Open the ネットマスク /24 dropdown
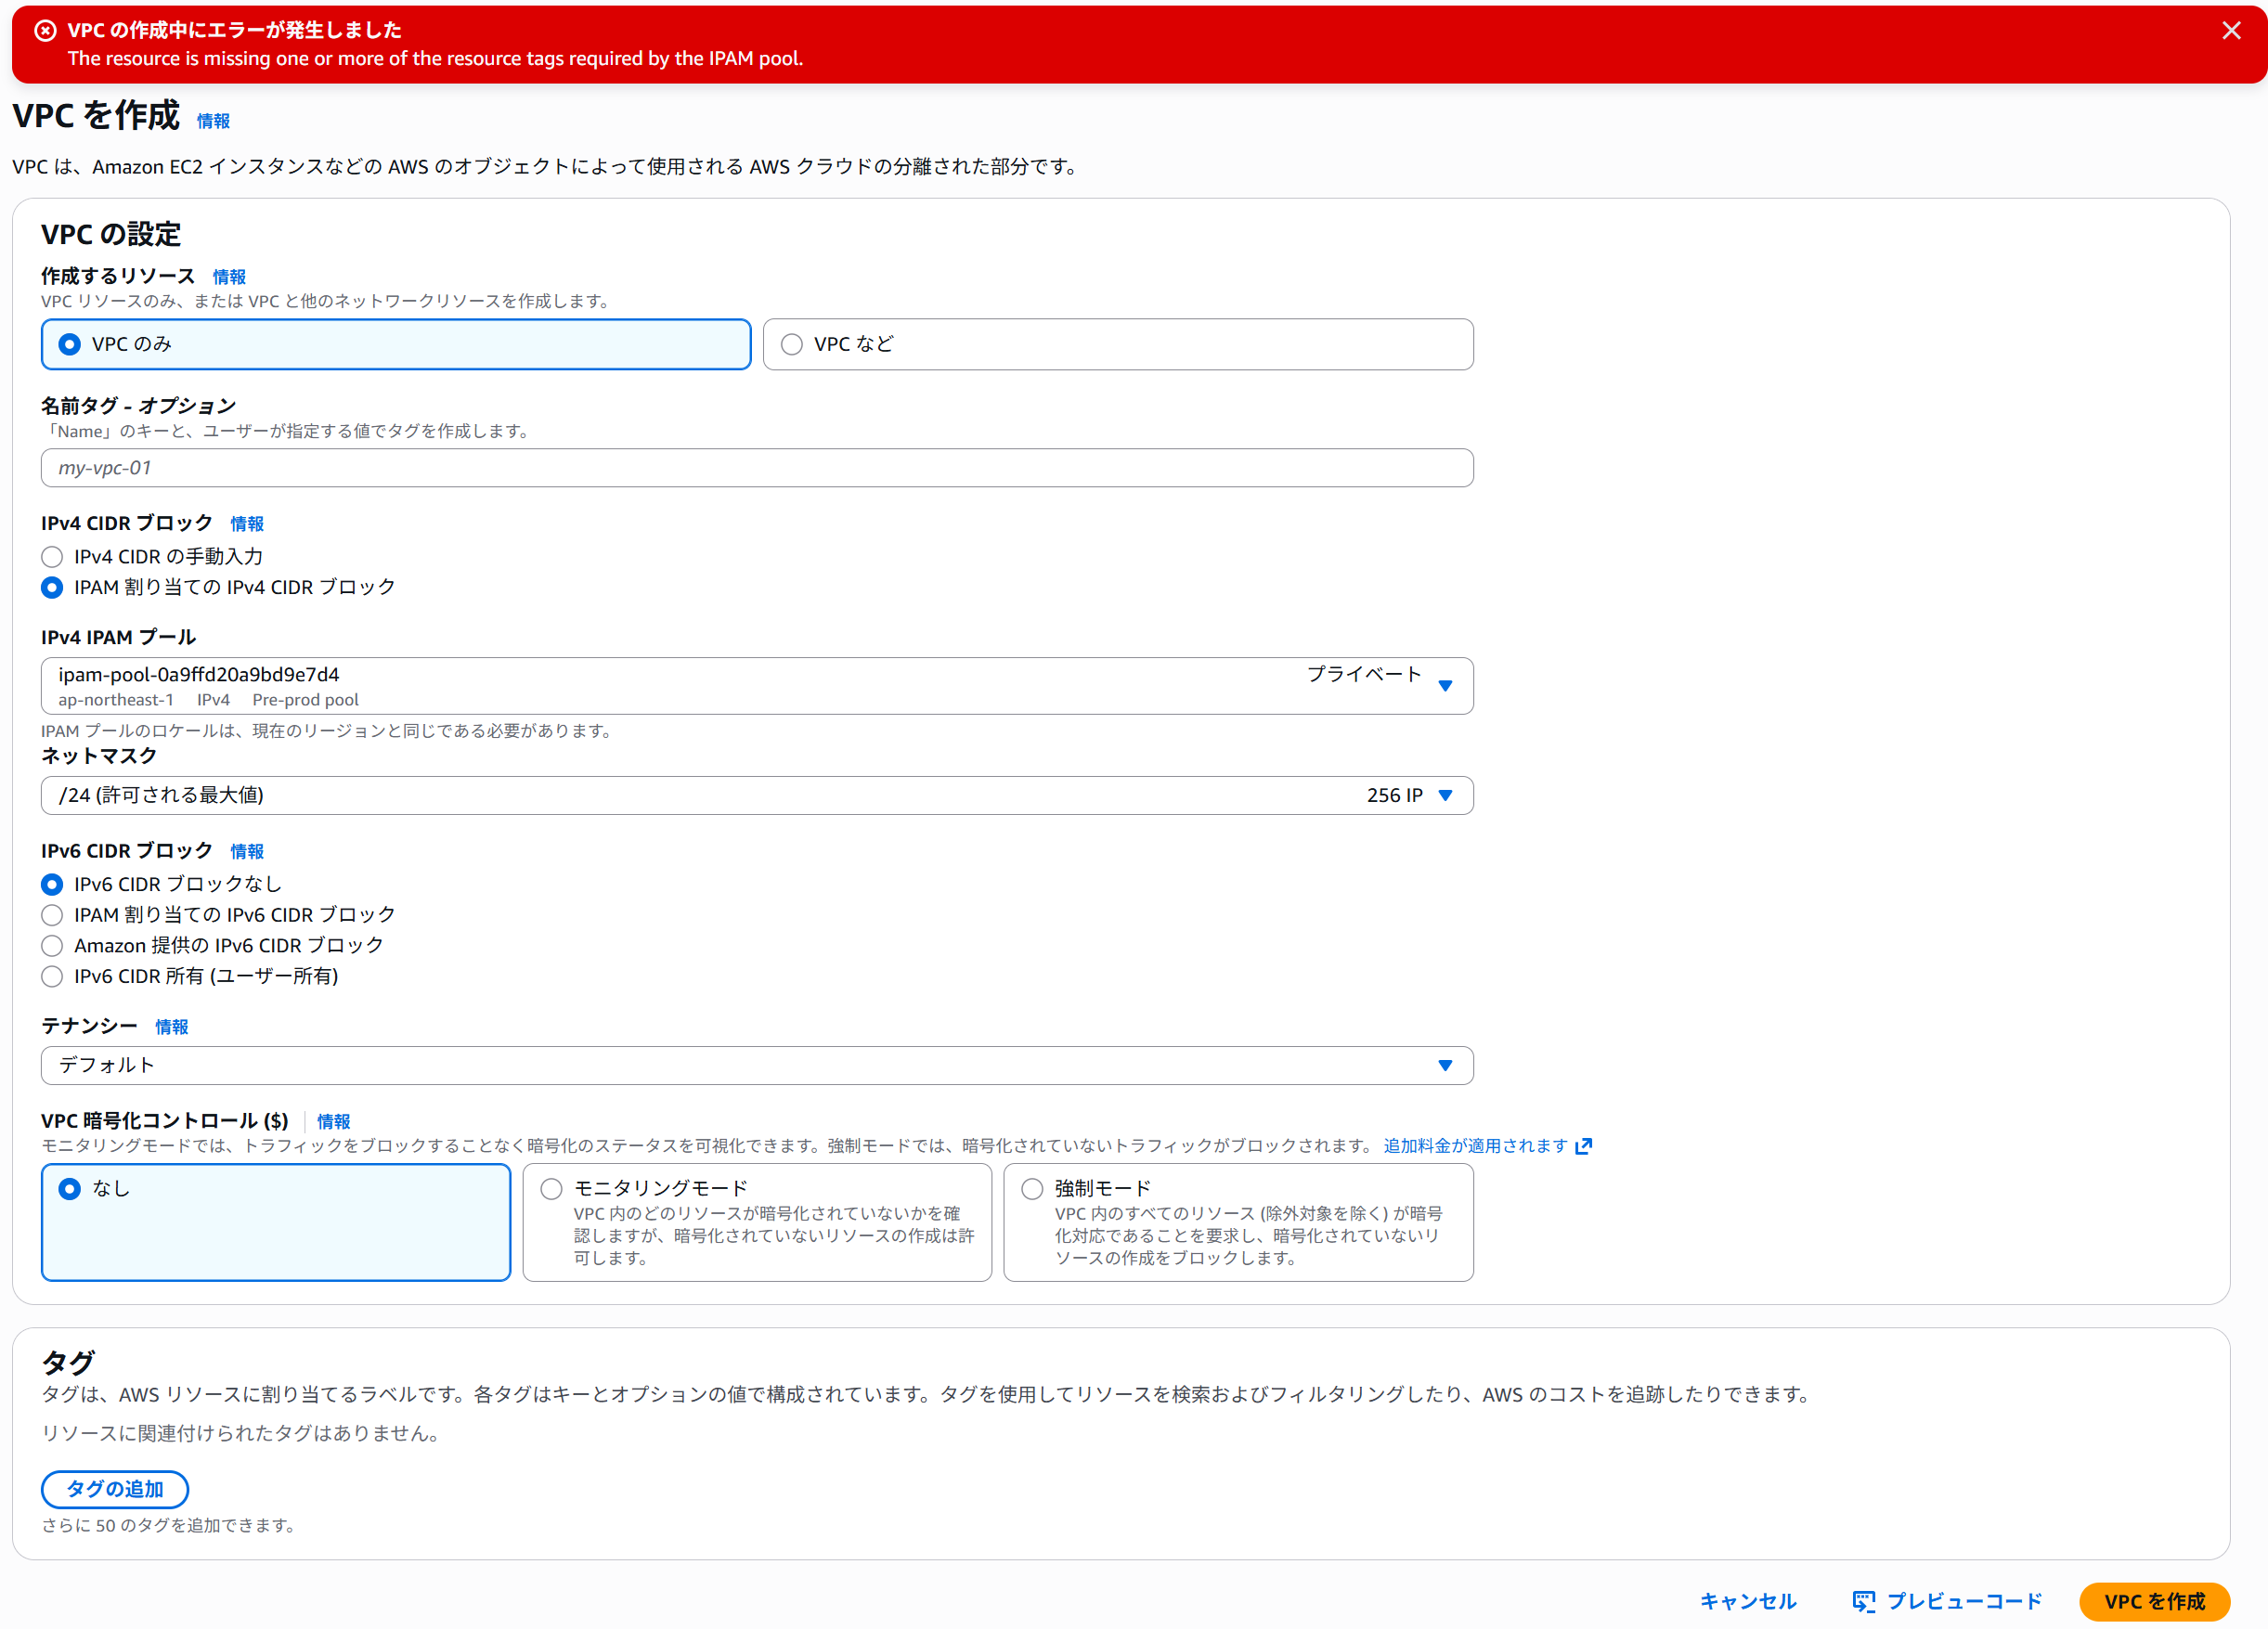The width and height of the screenshot is (2268, 1629). [x=757, y=795]
